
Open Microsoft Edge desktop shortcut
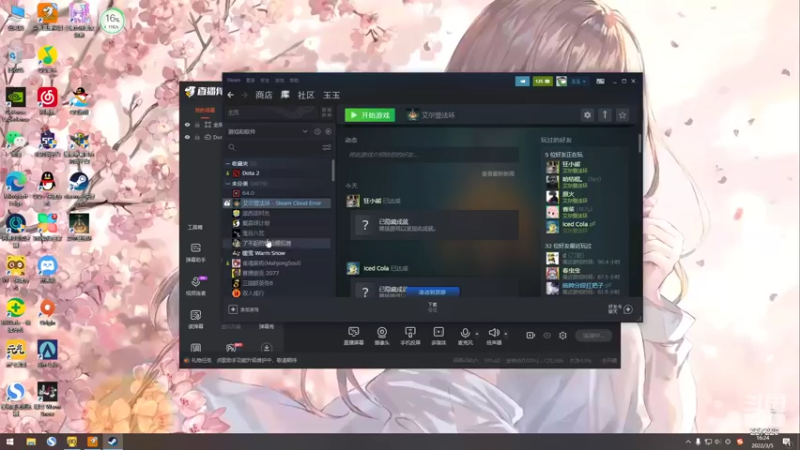coord(15,186)
